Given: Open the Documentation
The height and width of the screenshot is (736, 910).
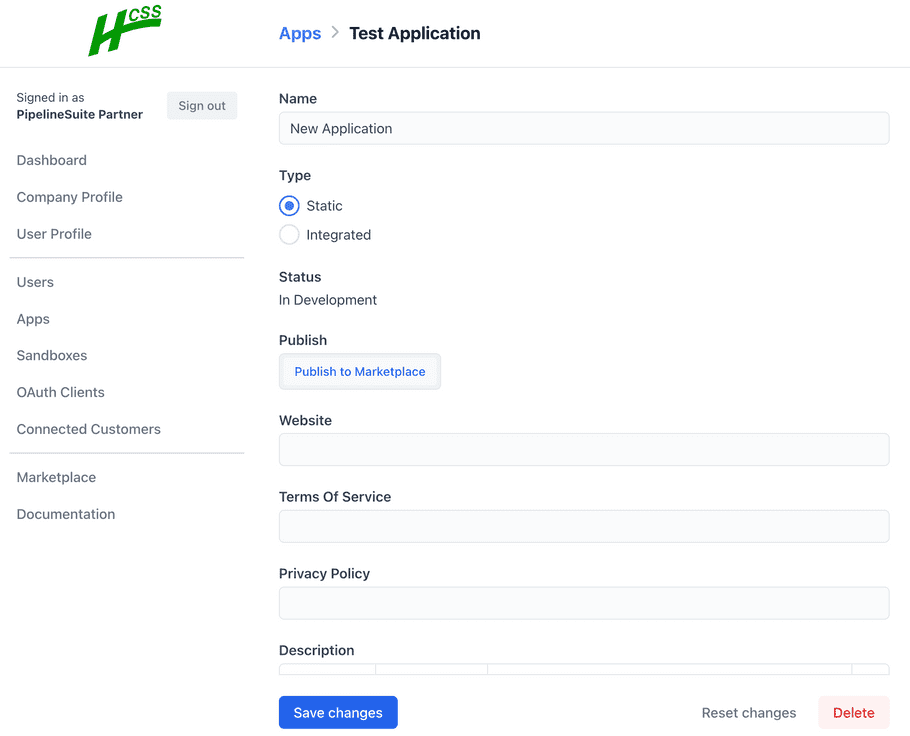Looking at the screenshot, I should [x=65, y=514].
